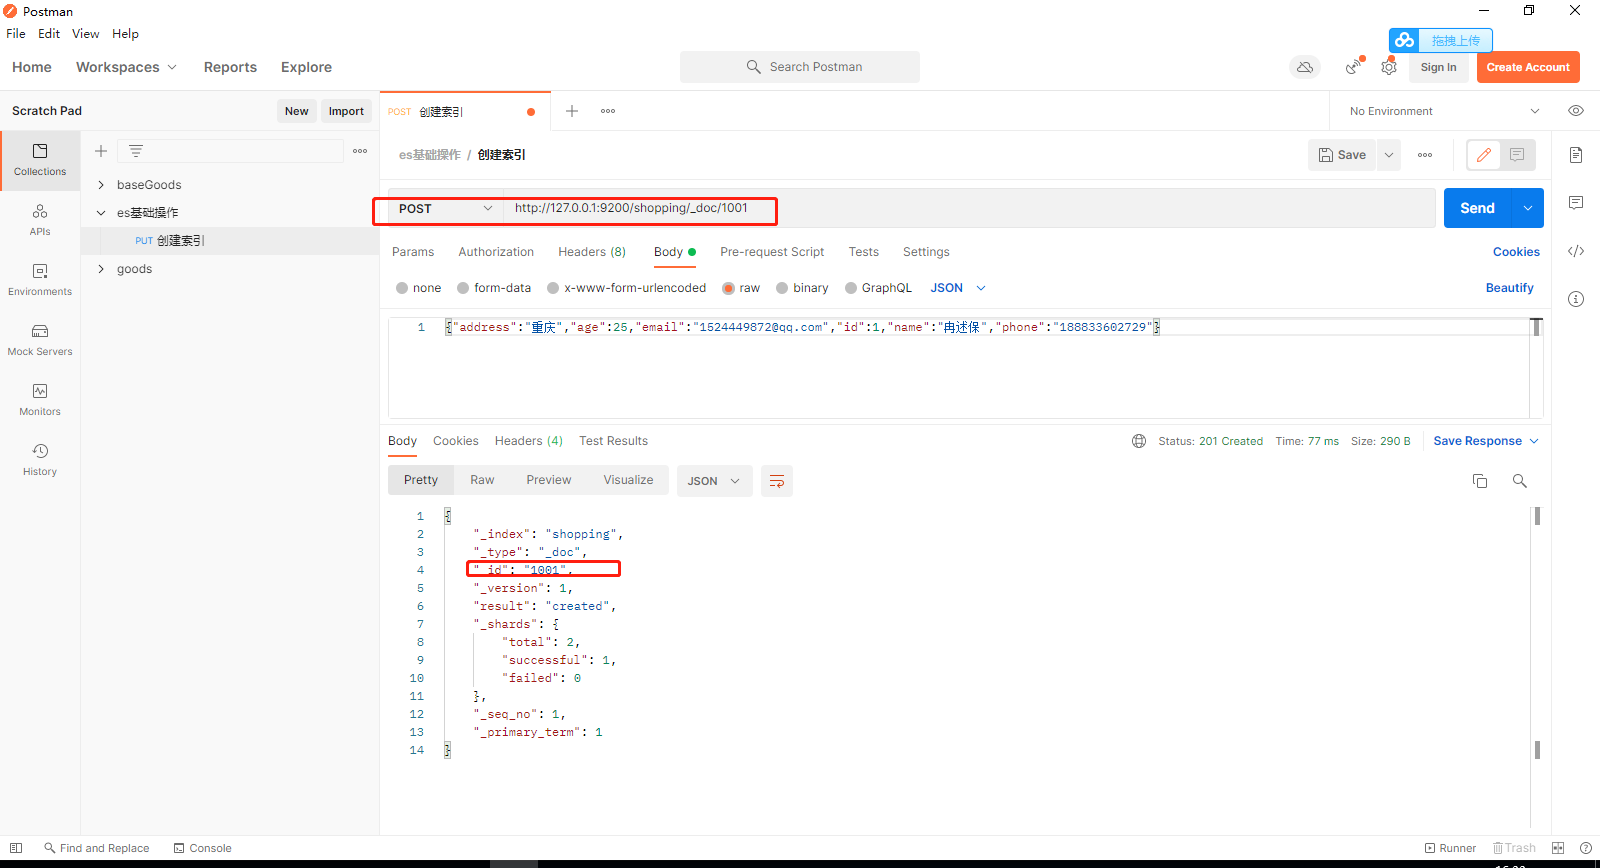
Task: Click the two-pane layout icon in status bar
Action: point(1558,848)
